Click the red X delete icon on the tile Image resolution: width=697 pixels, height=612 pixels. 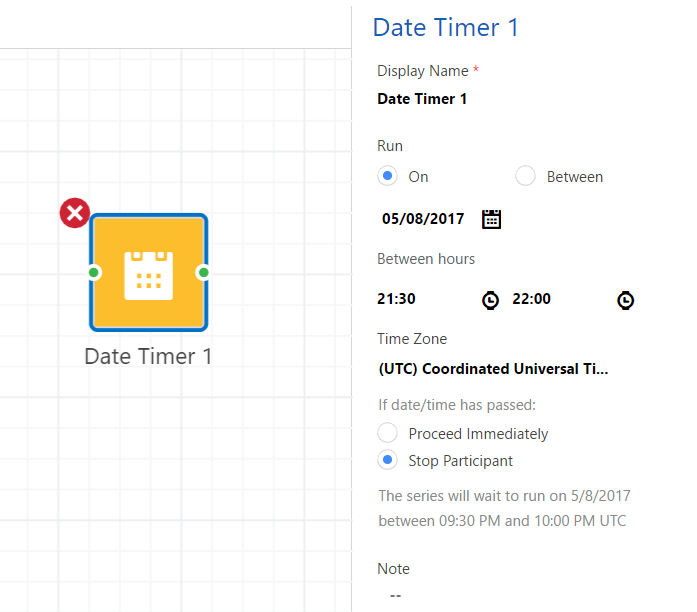pos(75,213)
